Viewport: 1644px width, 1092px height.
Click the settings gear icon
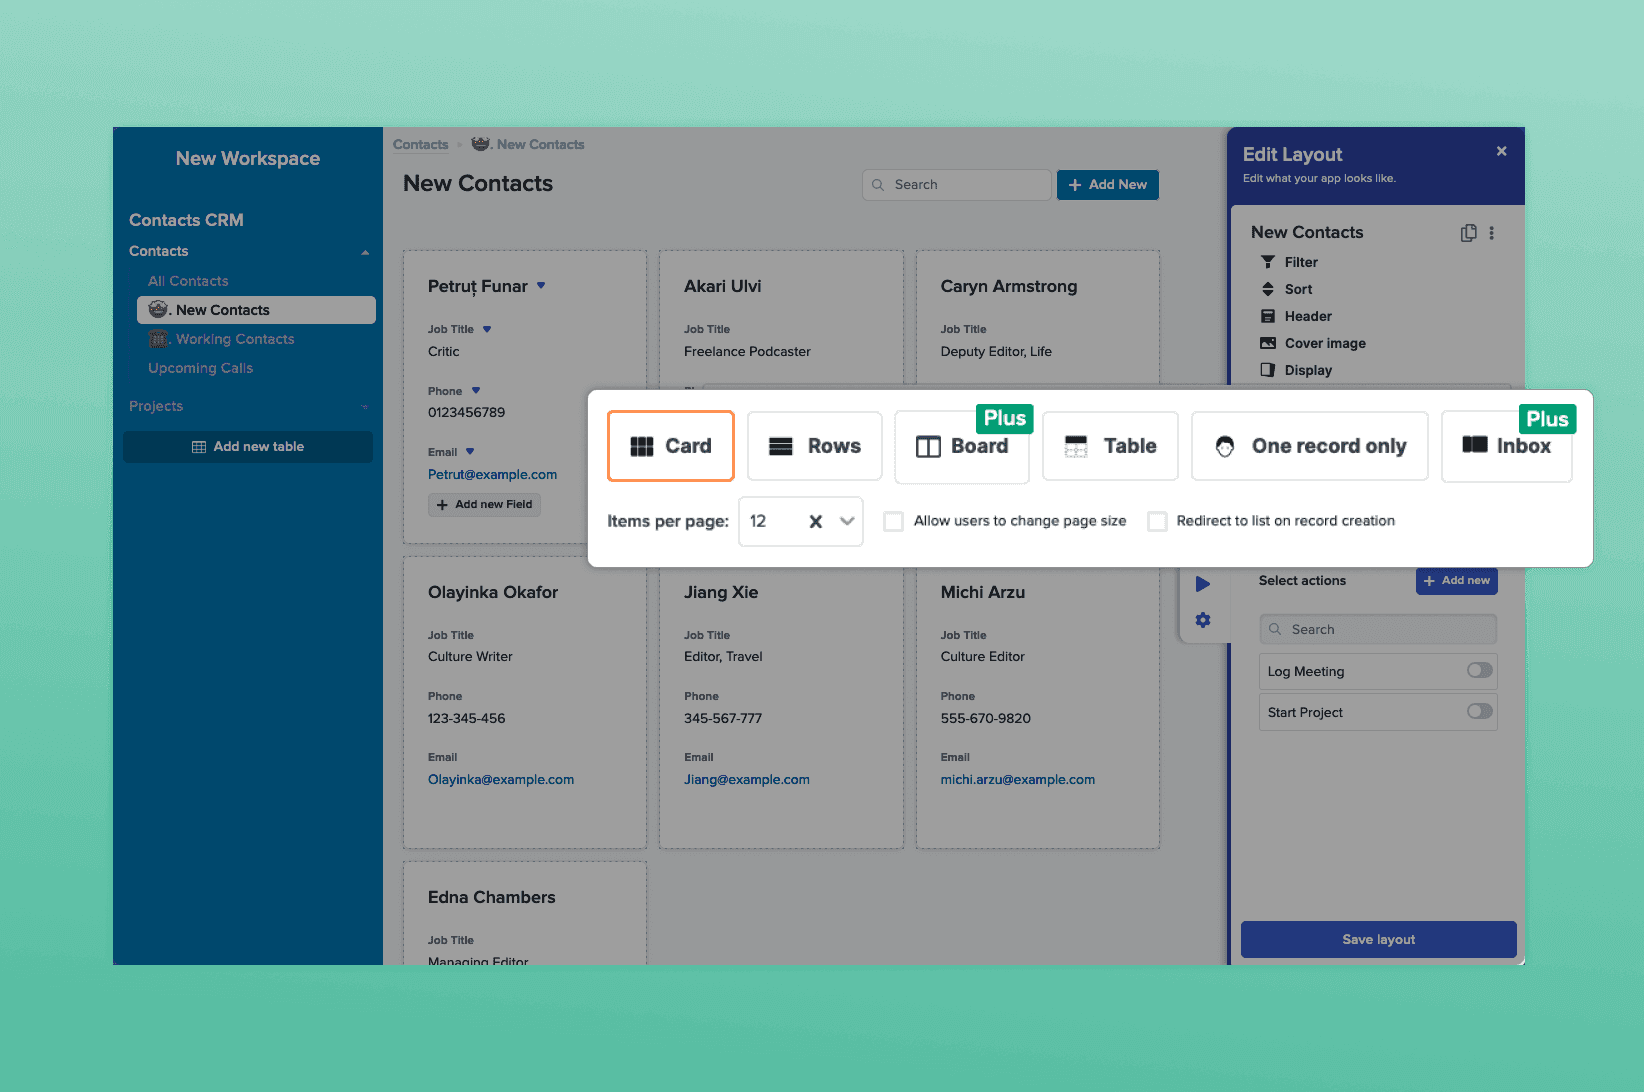click(1202, 620)
